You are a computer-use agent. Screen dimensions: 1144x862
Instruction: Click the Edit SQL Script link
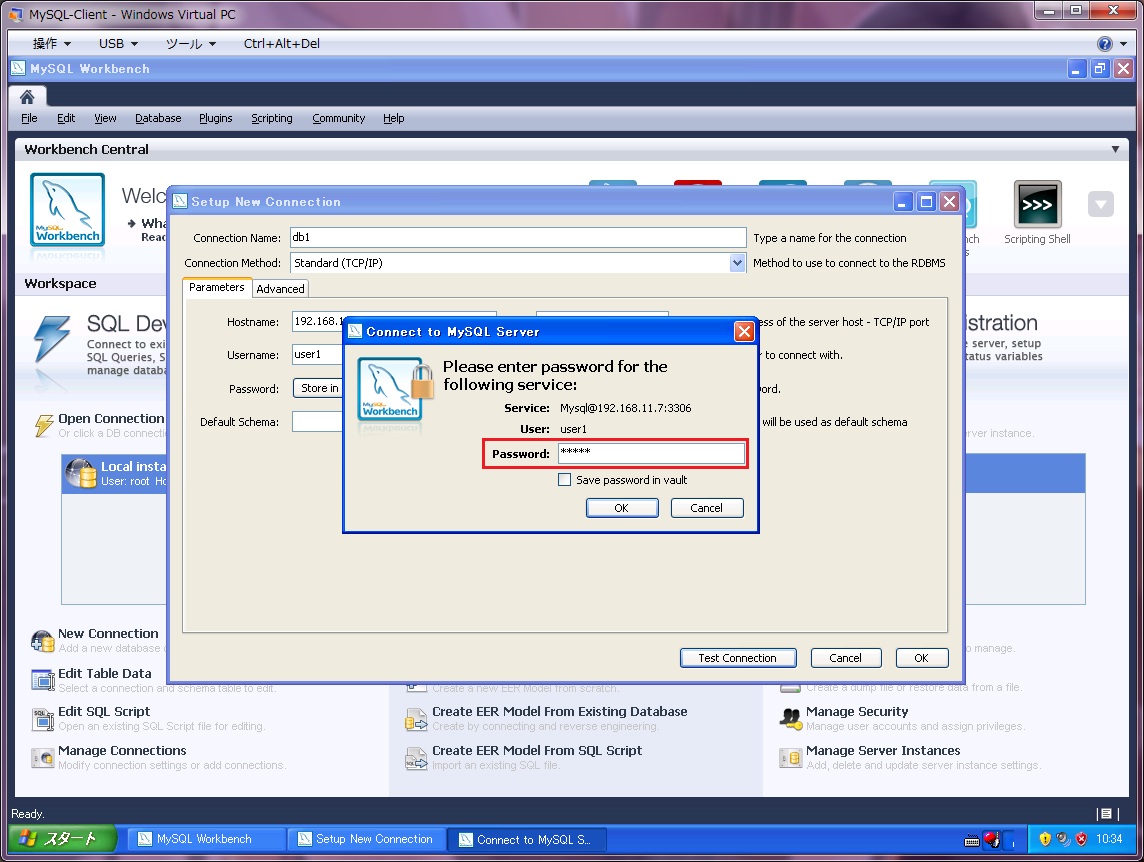coord(104,711)
